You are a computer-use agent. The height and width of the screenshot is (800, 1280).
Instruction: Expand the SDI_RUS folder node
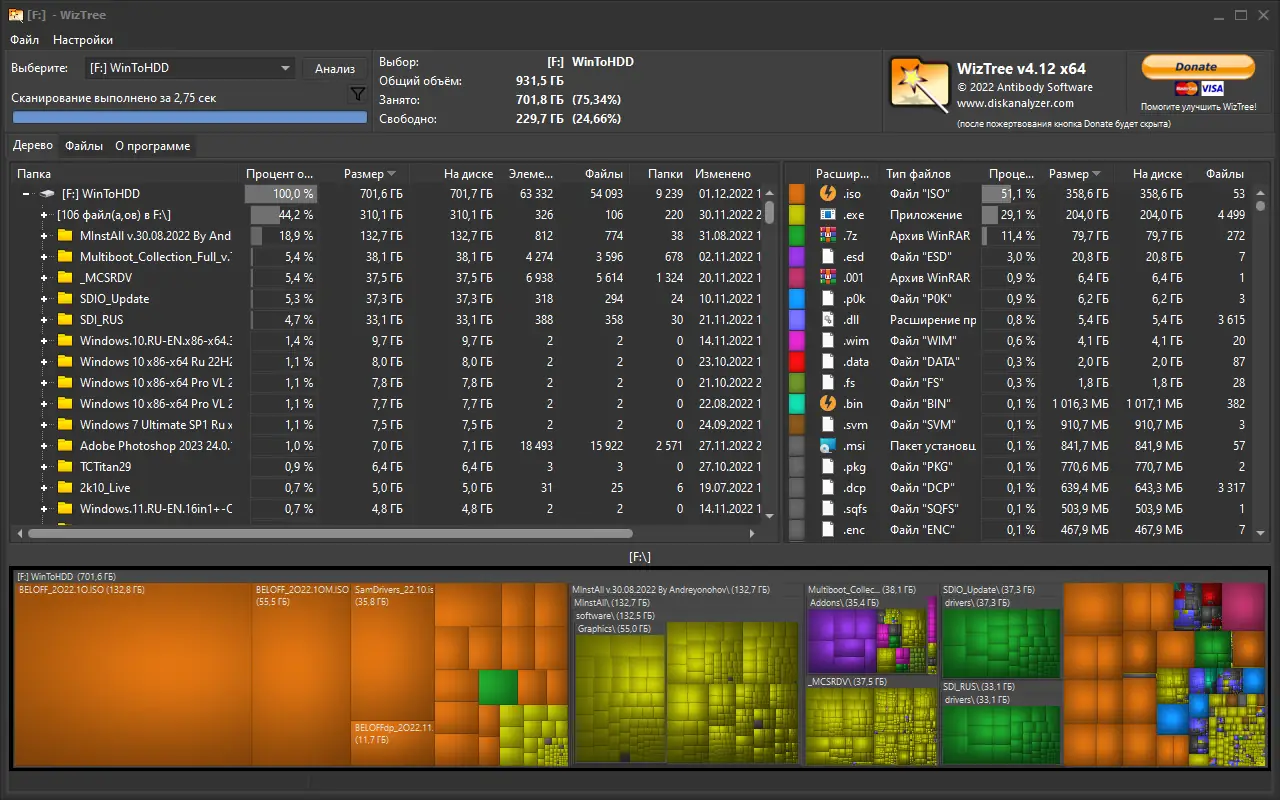[x=44, y=320]
